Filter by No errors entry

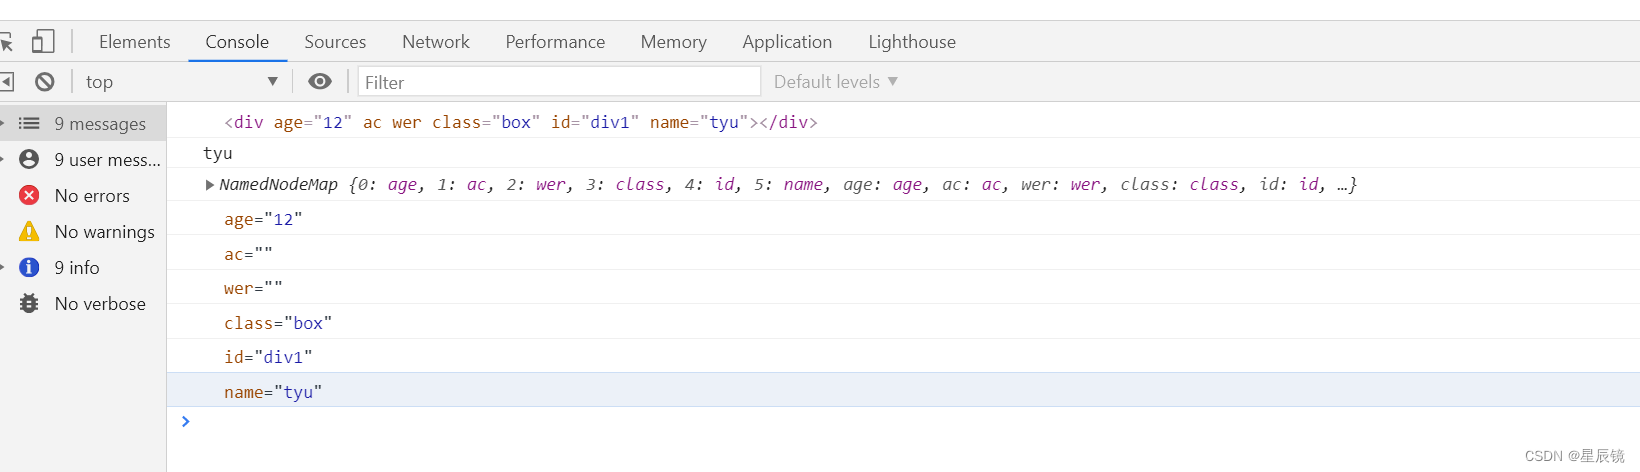[x=91, y=196]
